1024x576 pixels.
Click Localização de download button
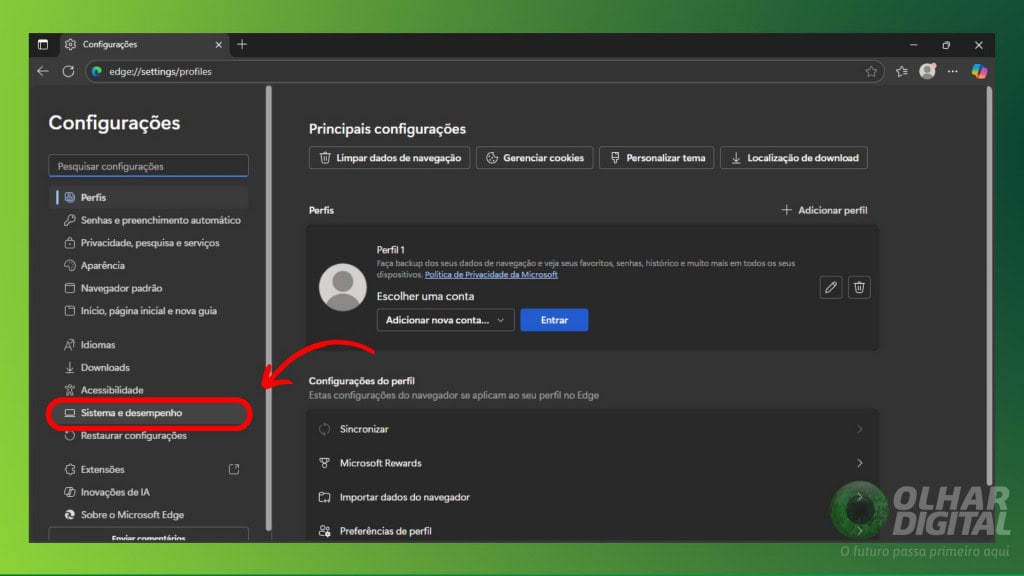(793, 158)
